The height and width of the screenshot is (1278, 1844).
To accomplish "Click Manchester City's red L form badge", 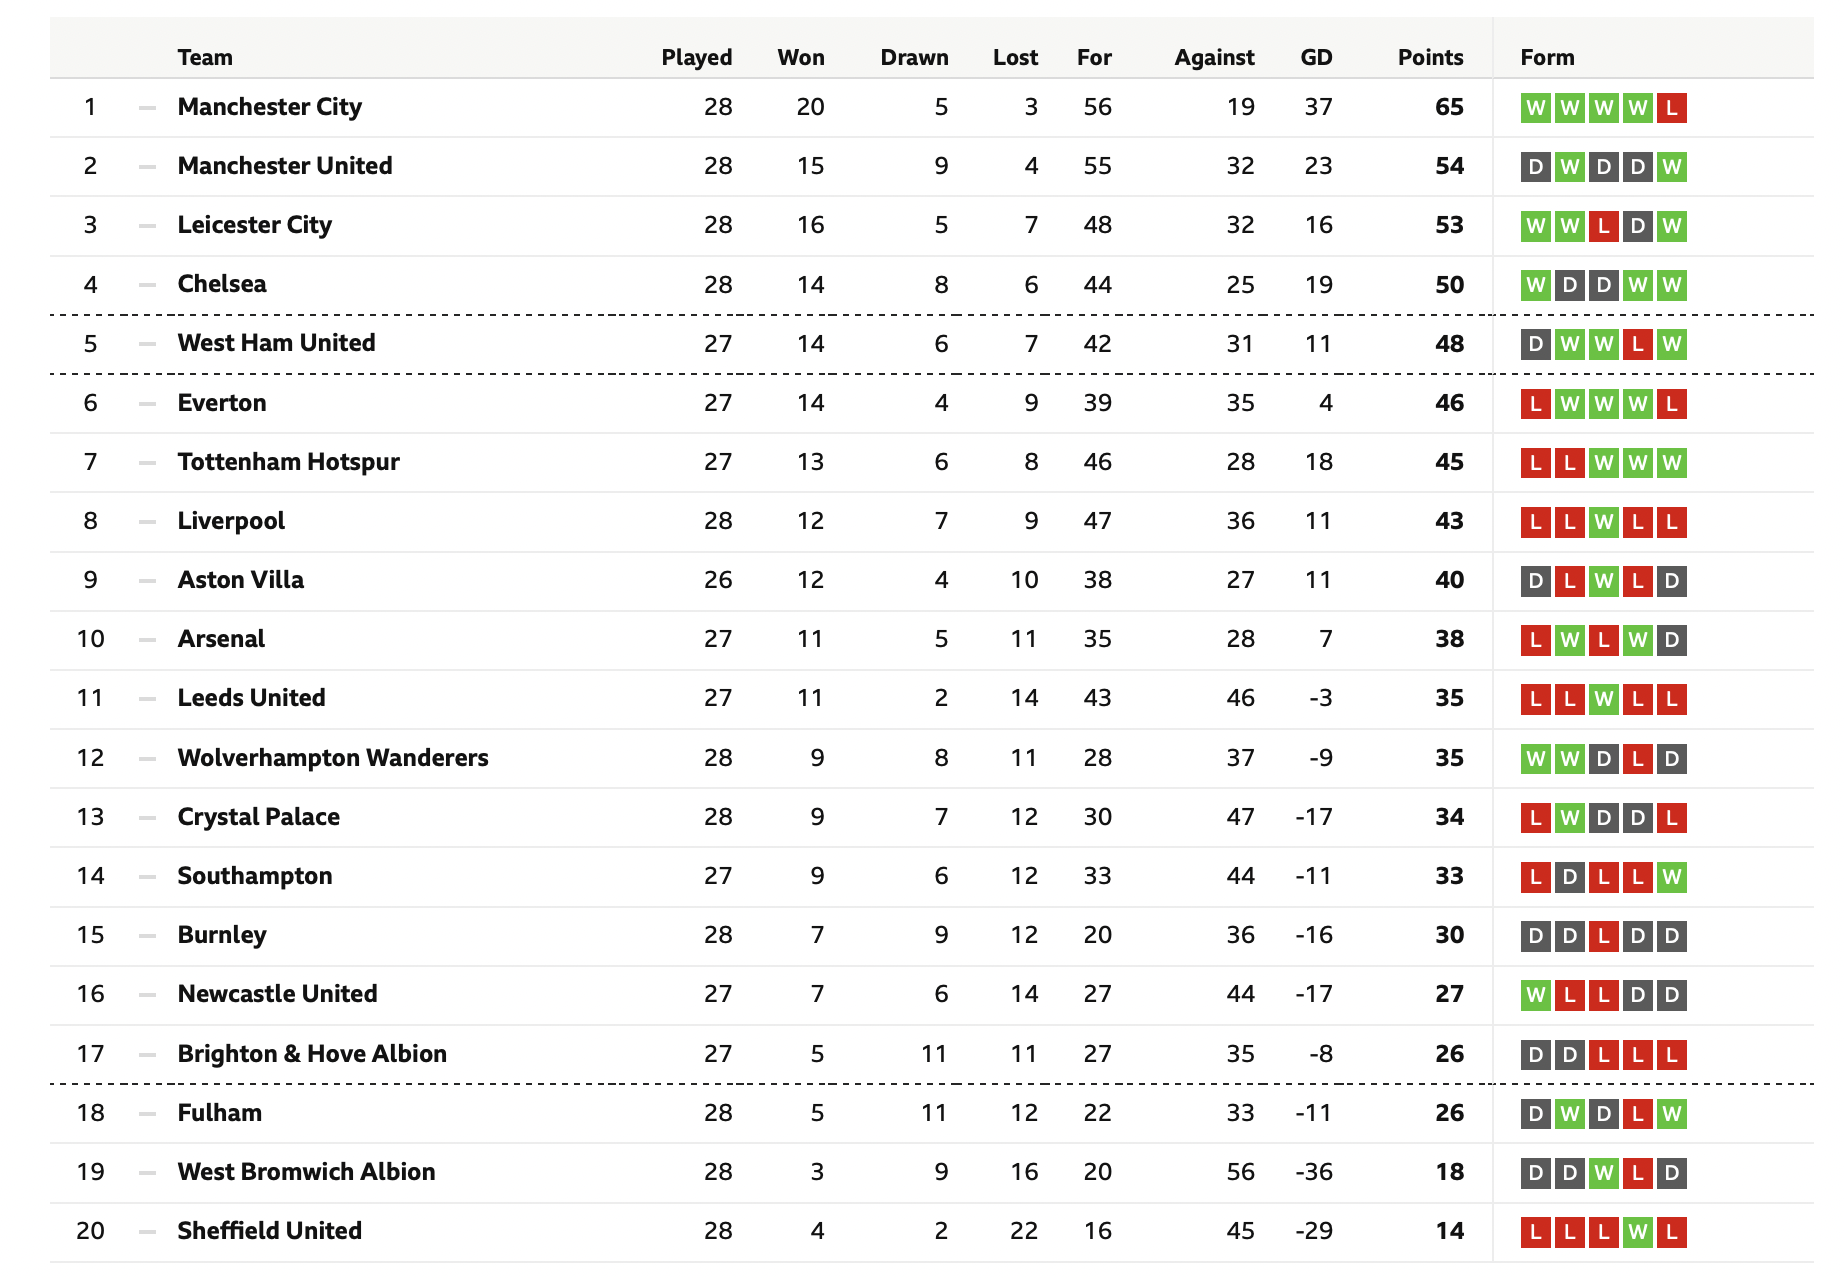I will (1671, 107).
